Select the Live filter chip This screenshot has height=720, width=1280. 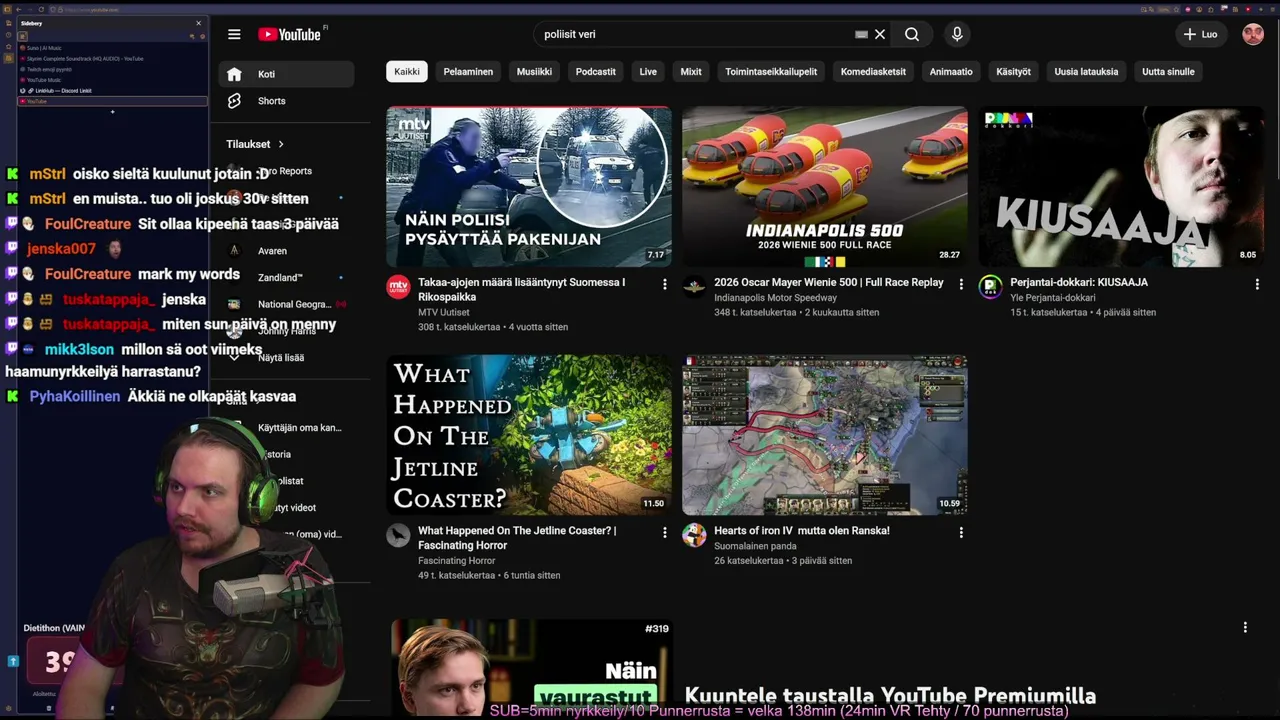648,72
